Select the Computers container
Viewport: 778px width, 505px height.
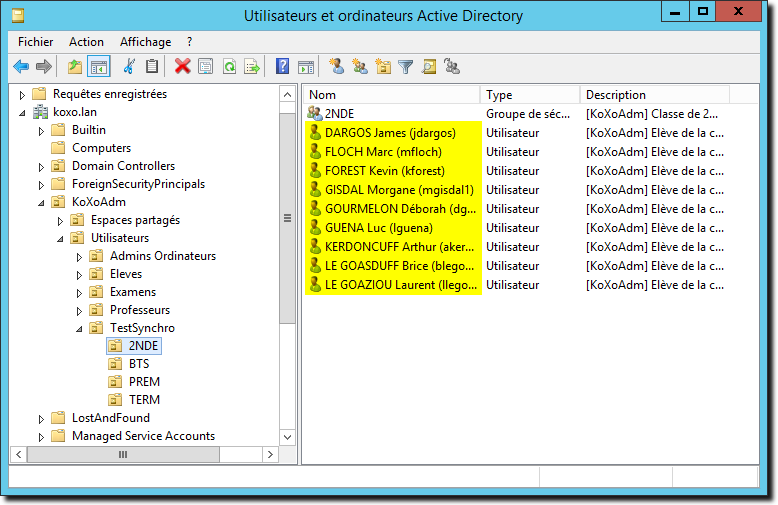pos(101,148)
